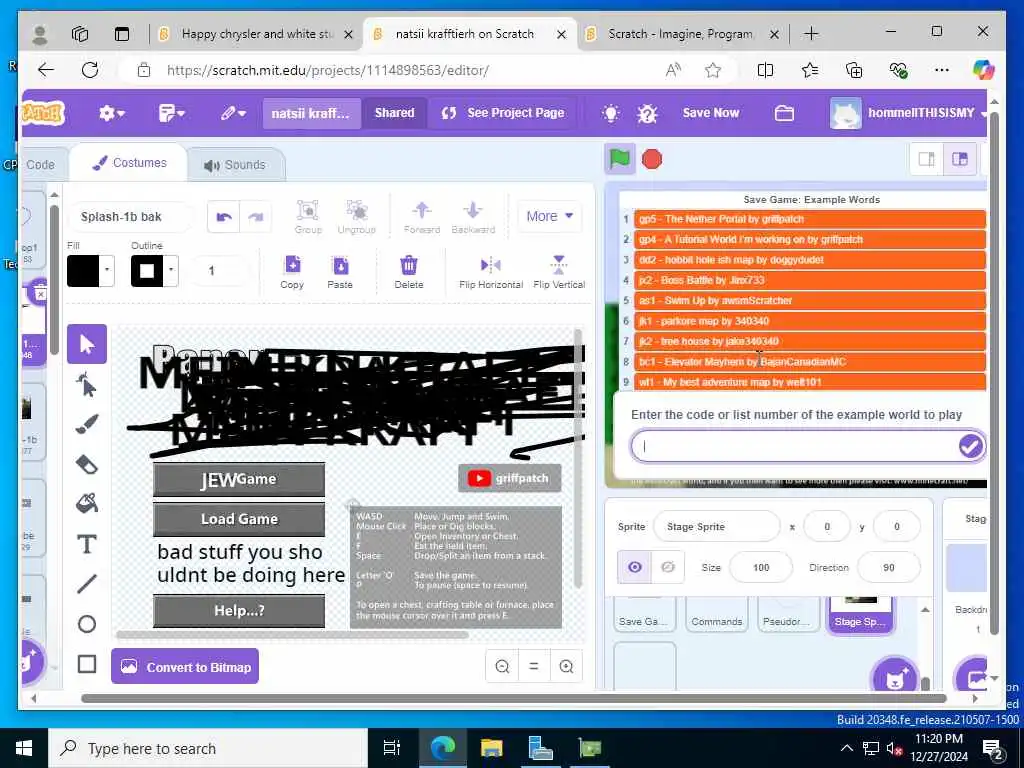Screen dimensions: 1024x768
Task: Select the Reshape tool
Action: [x=87, y=385]
